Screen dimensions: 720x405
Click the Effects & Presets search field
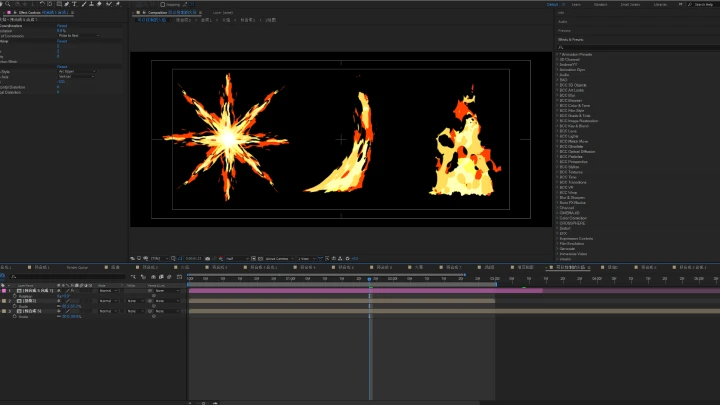point(638,47)
